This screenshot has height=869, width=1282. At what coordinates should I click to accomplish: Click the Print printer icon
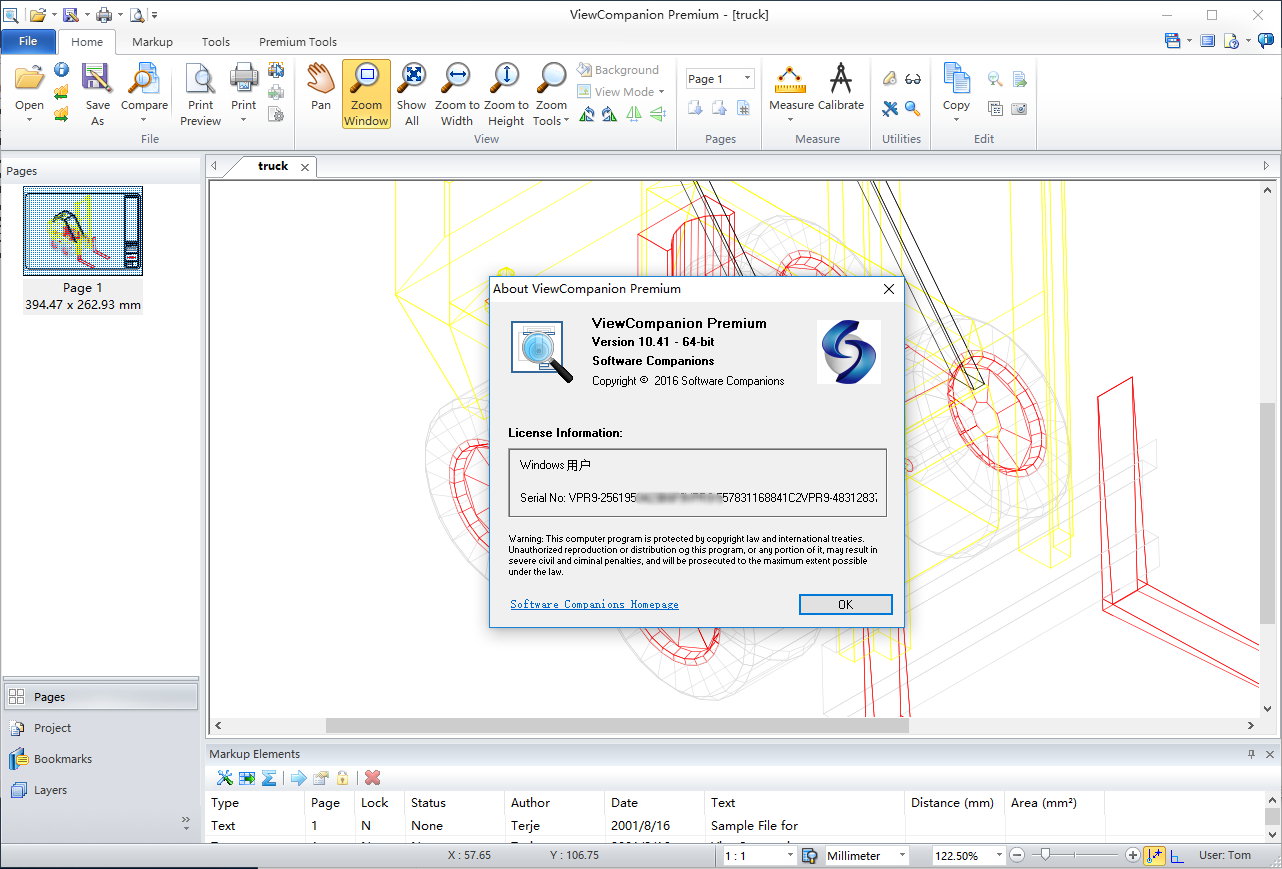(x=244, y=78)
